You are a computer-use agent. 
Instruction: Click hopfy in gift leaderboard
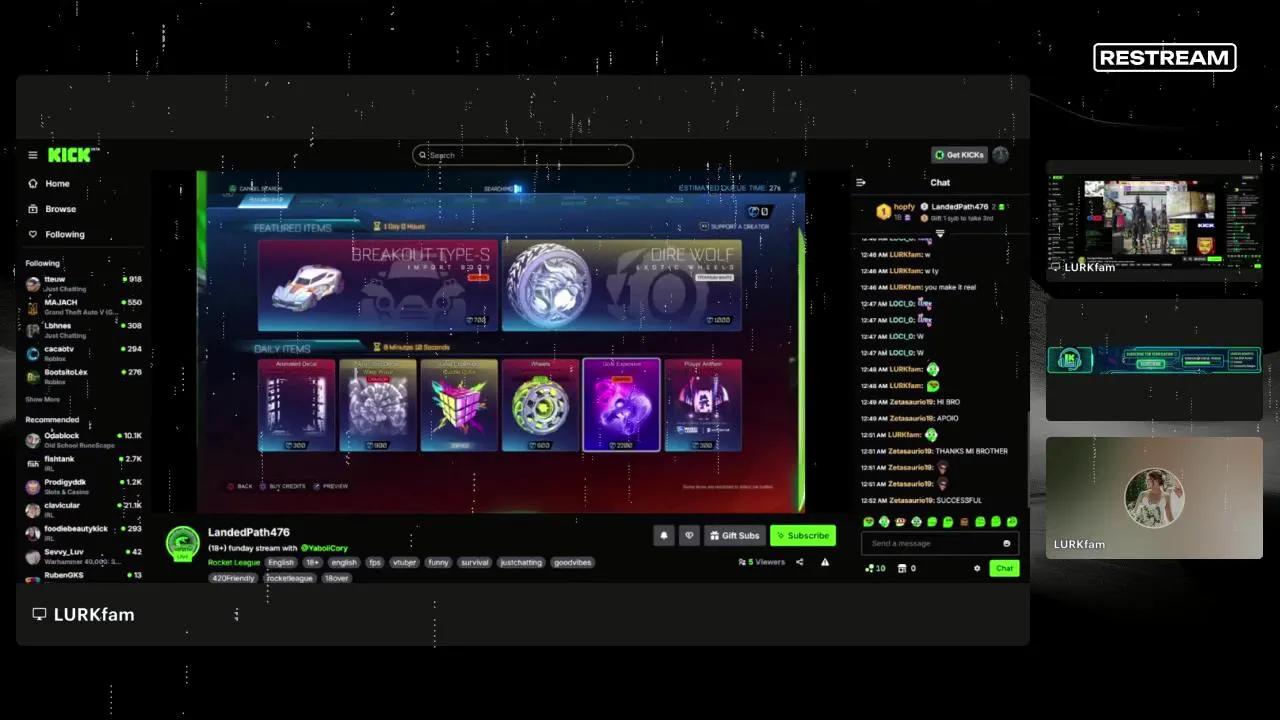click(904, 207)
